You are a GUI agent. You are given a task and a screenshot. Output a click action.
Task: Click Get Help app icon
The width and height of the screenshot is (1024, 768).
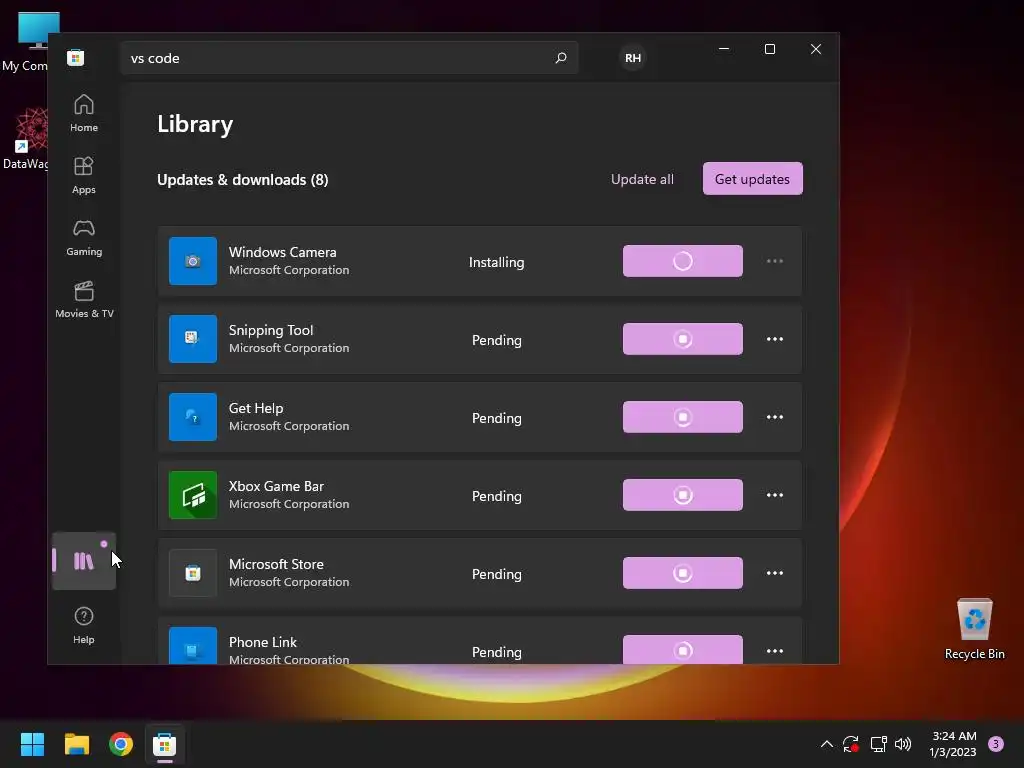click(x=193, y=417)
